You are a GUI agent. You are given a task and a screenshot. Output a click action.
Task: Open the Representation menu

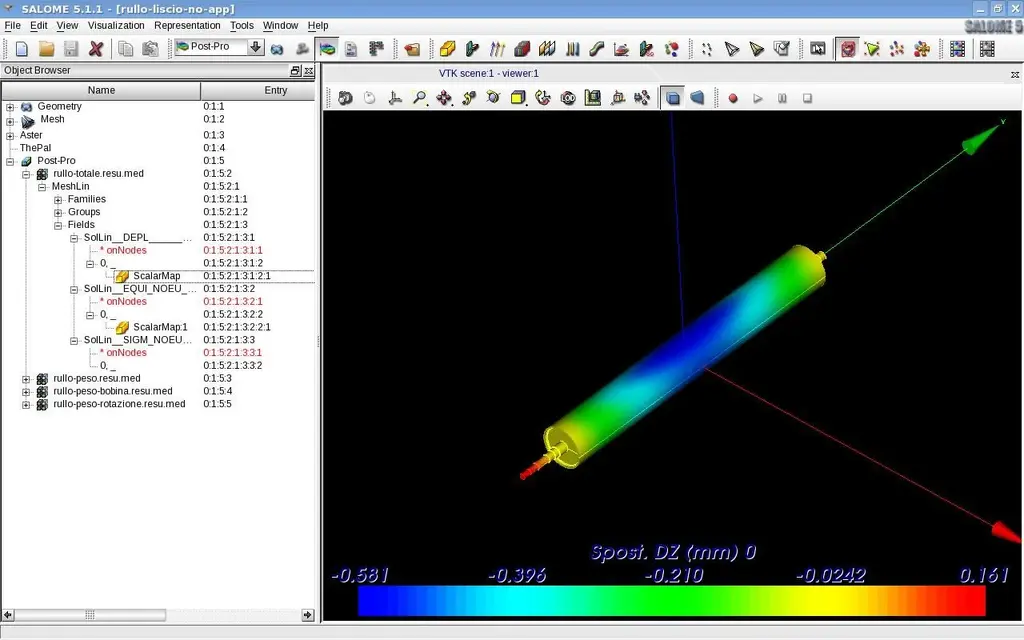[187, 25]
